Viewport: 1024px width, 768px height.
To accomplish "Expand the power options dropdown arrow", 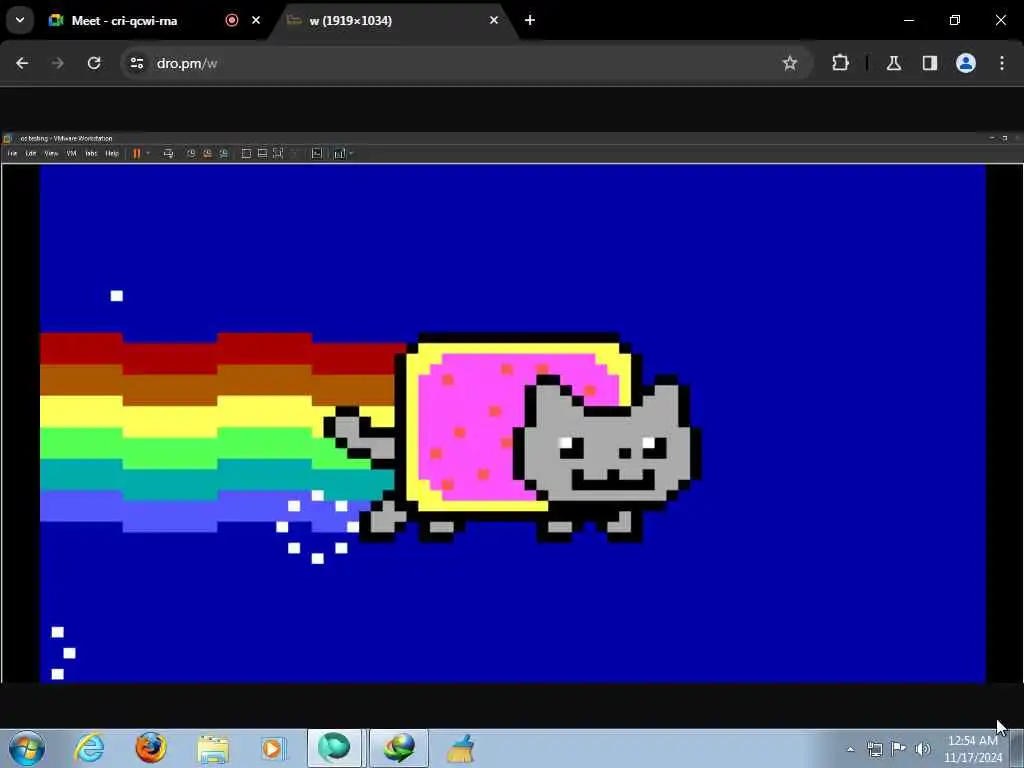I will tap(148, 153).
